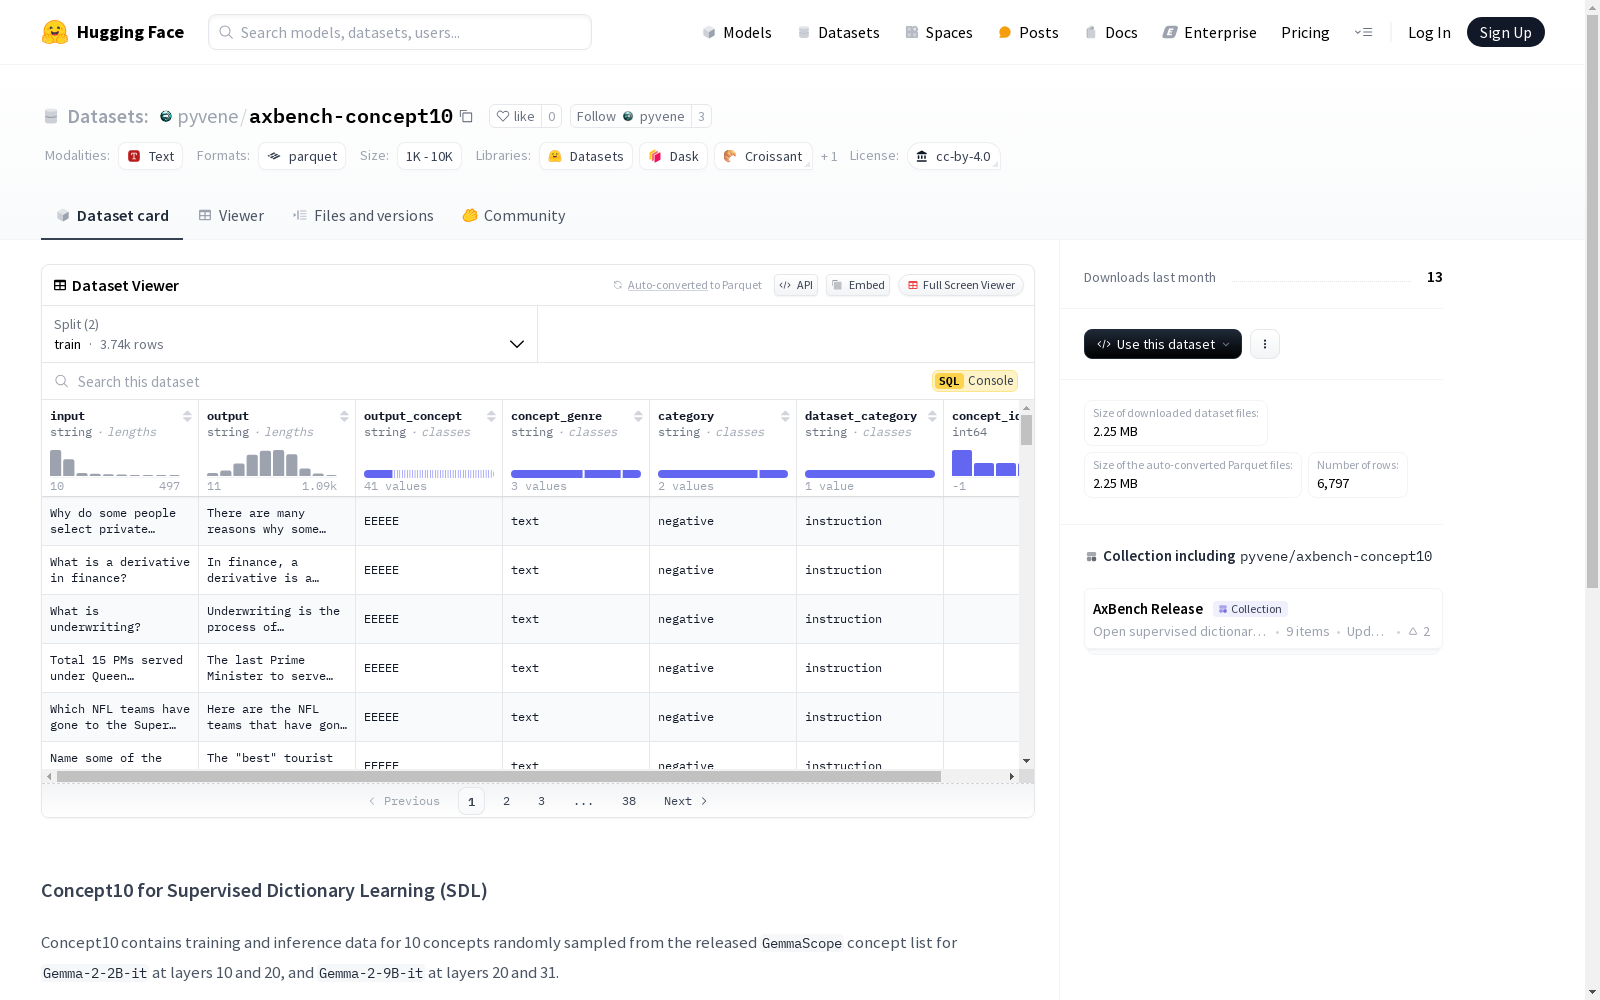Go to Datasets in the top navigation

coord(838,32)
